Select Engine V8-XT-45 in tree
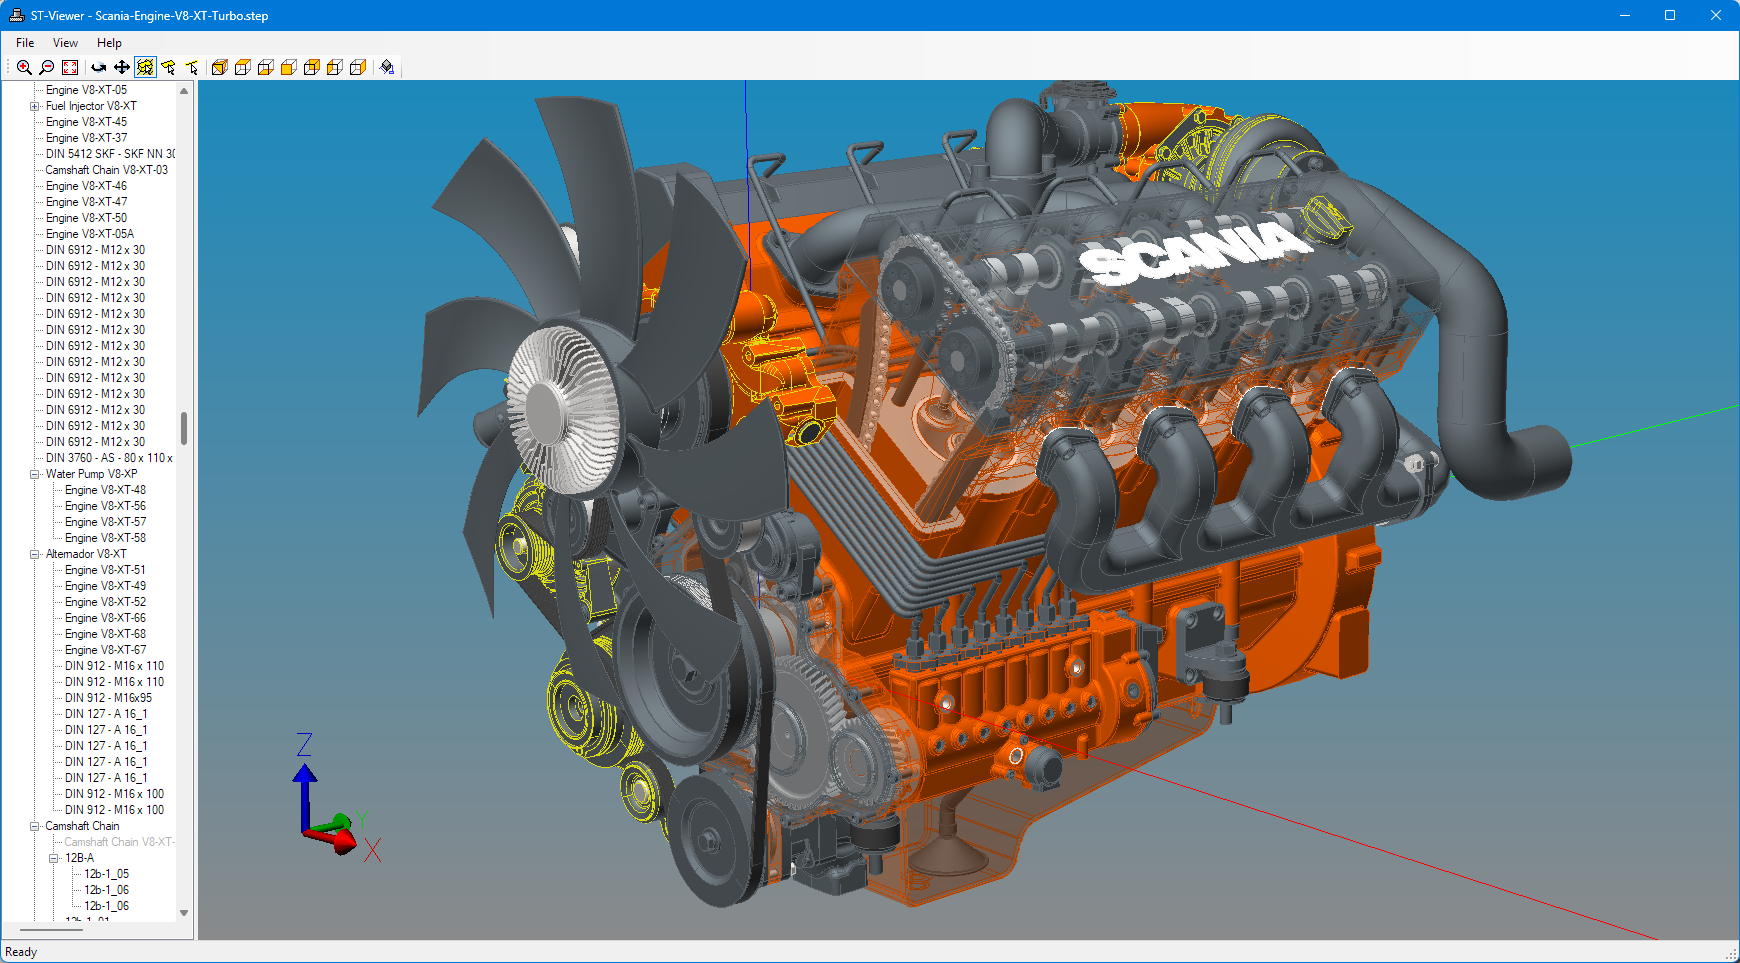The width and height of the screenshot is (1740, 963). 86,122
